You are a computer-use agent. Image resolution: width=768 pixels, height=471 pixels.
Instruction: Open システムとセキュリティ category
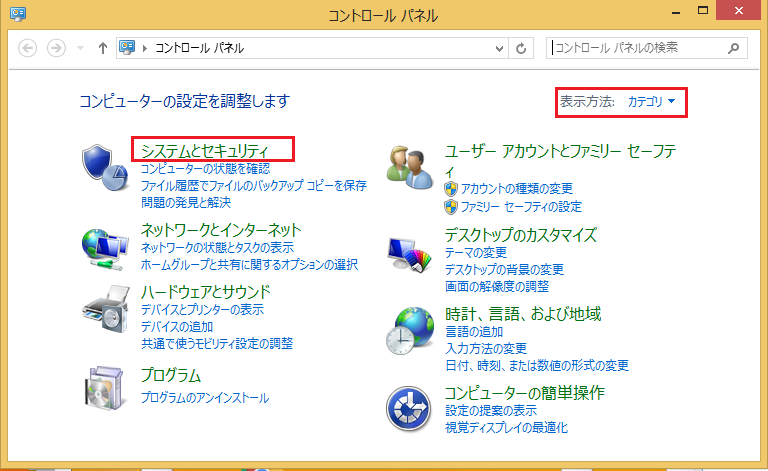coord(205,150)
